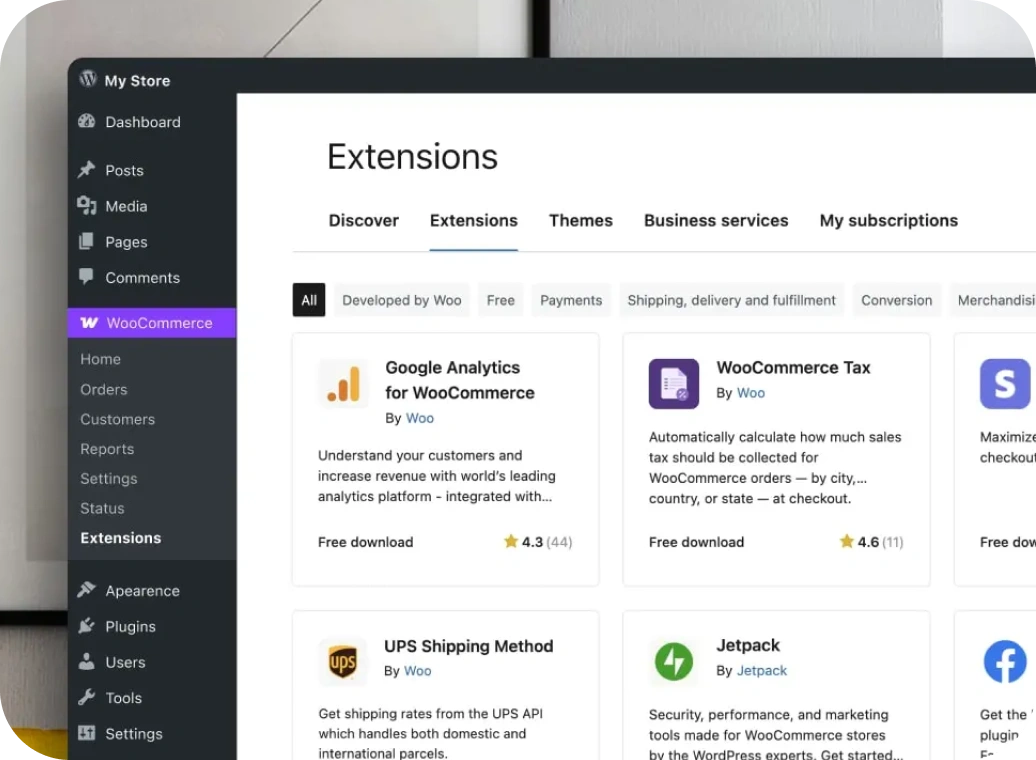Open Users menu item
Viewport: 1036px width, 760px height.
coord(126,662)
